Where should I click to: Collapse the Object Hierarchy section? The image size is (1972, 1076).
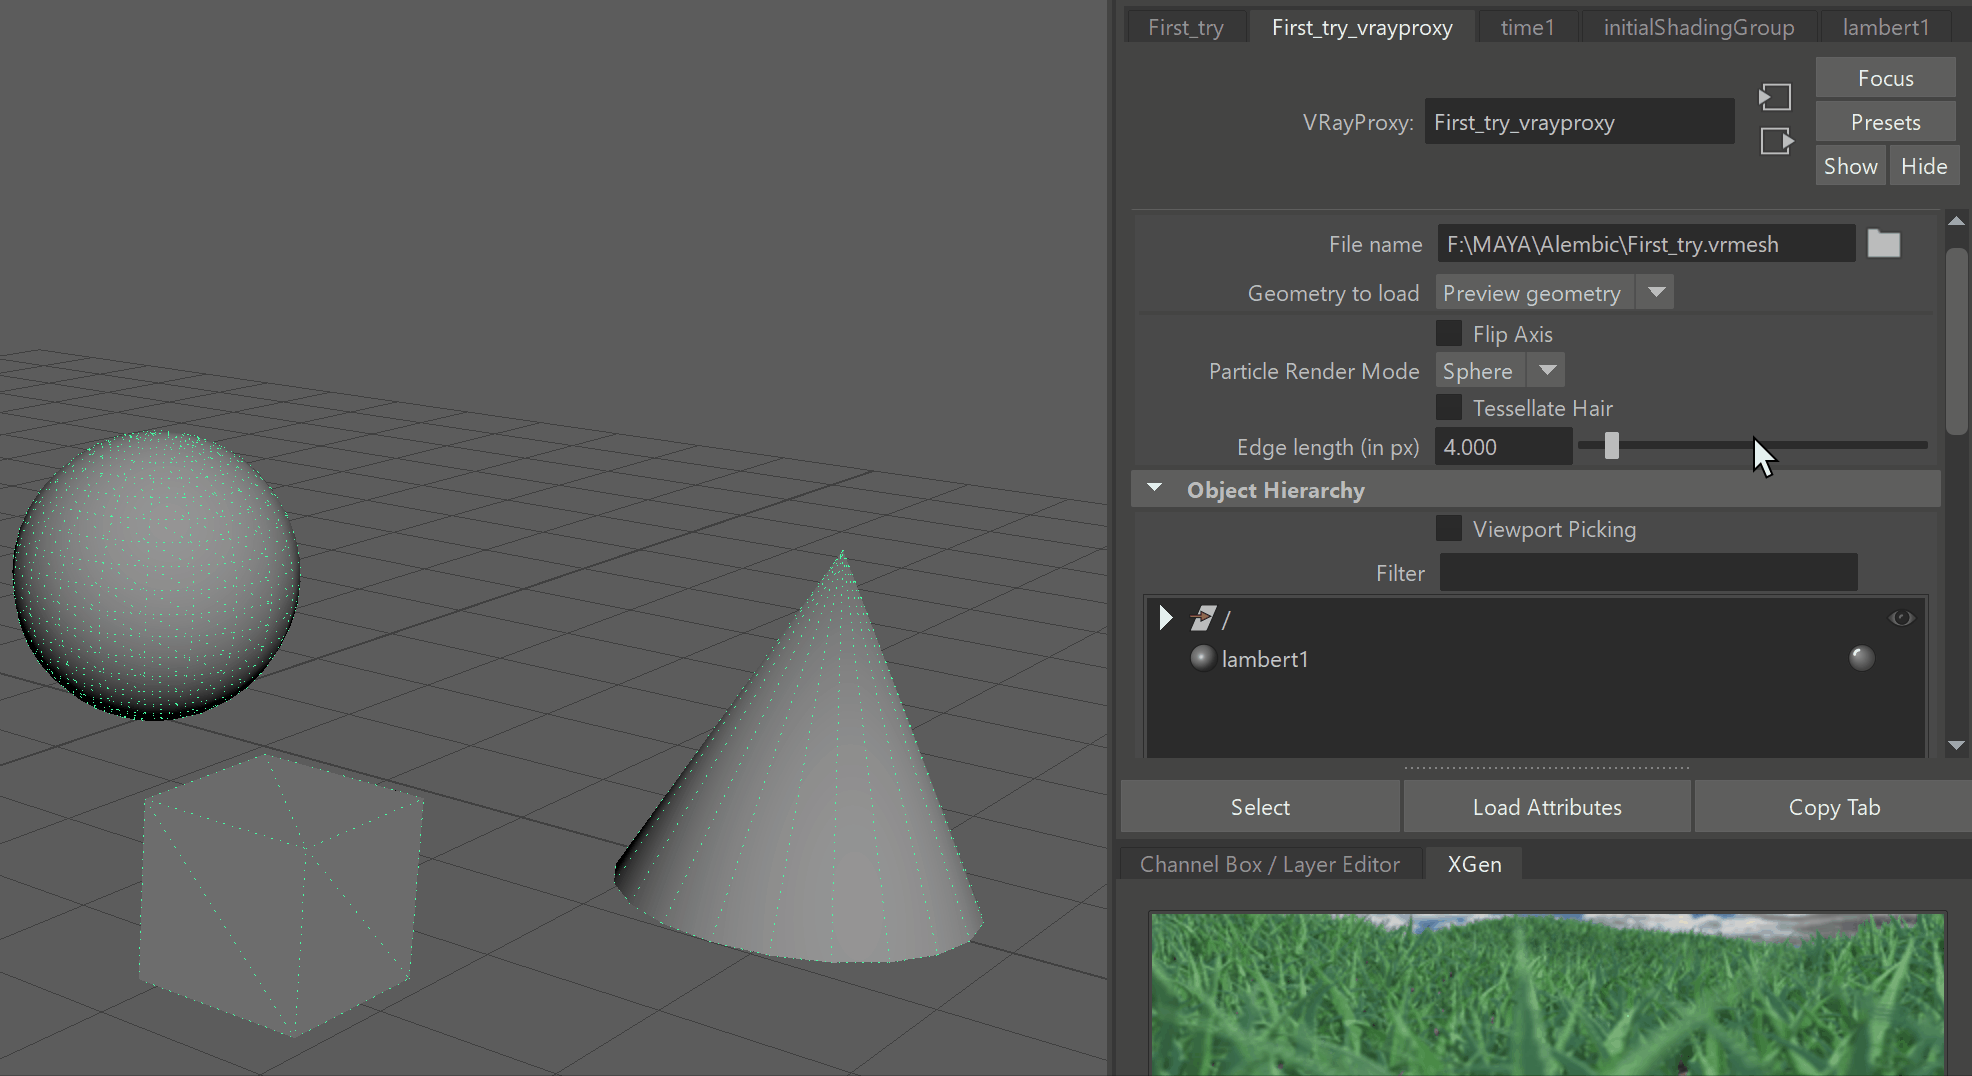[x=1155, y=489]
